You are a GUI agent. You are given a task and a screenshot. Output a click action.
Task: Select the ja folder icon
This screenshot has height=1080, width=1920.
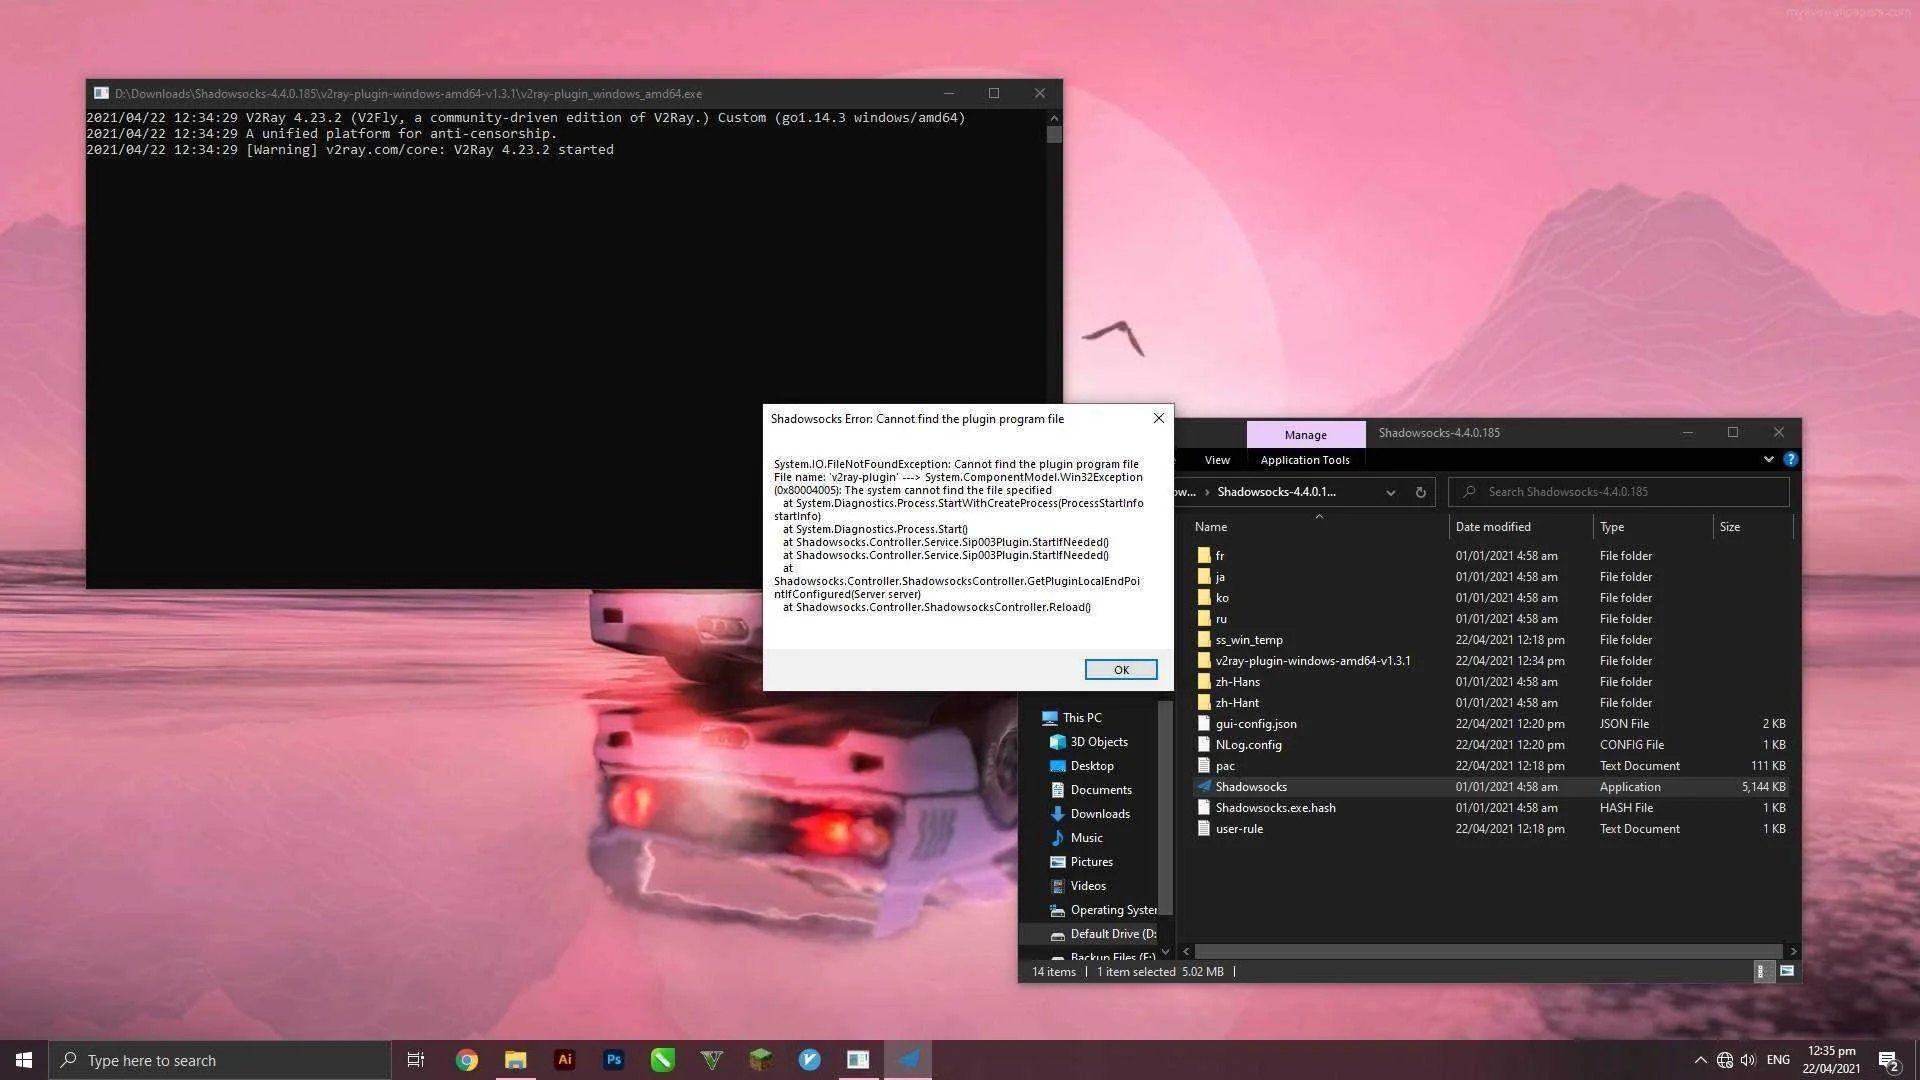1204,577
